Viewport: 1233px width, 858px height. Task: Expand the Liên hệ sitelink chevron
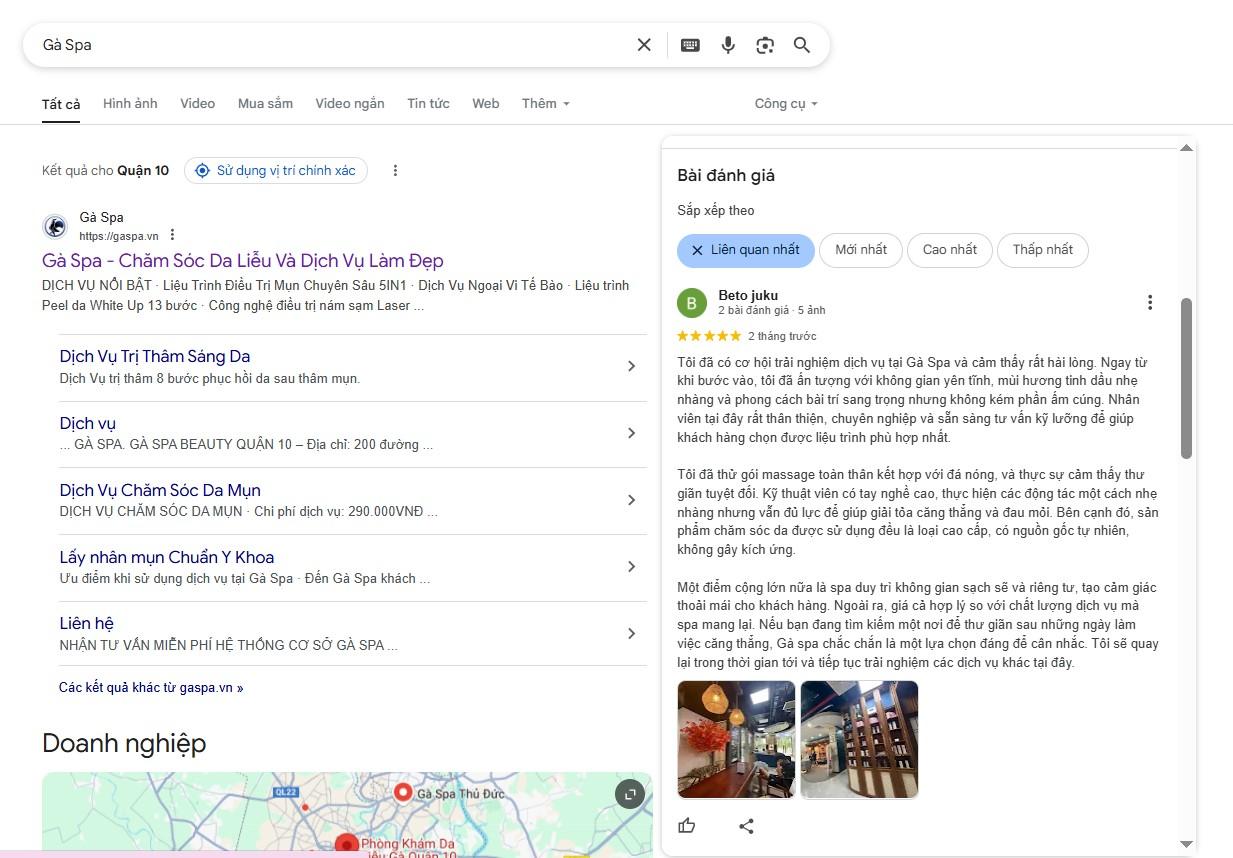pyautogui.click(x=631, y=633)
